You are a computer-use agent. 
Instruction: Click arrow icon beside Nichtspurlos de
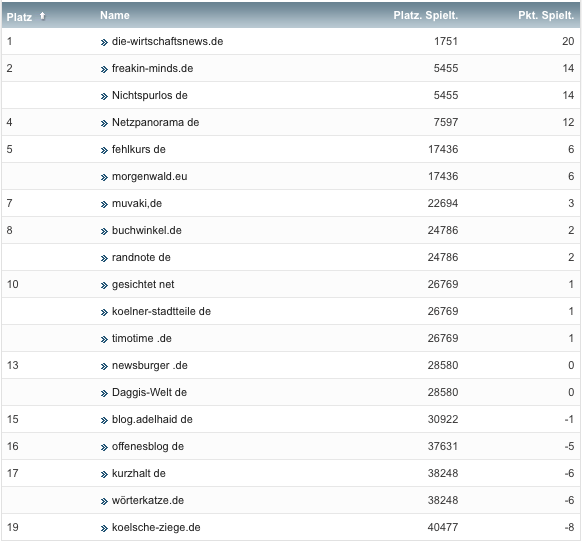pyautogui.click(x=104, y=97)
